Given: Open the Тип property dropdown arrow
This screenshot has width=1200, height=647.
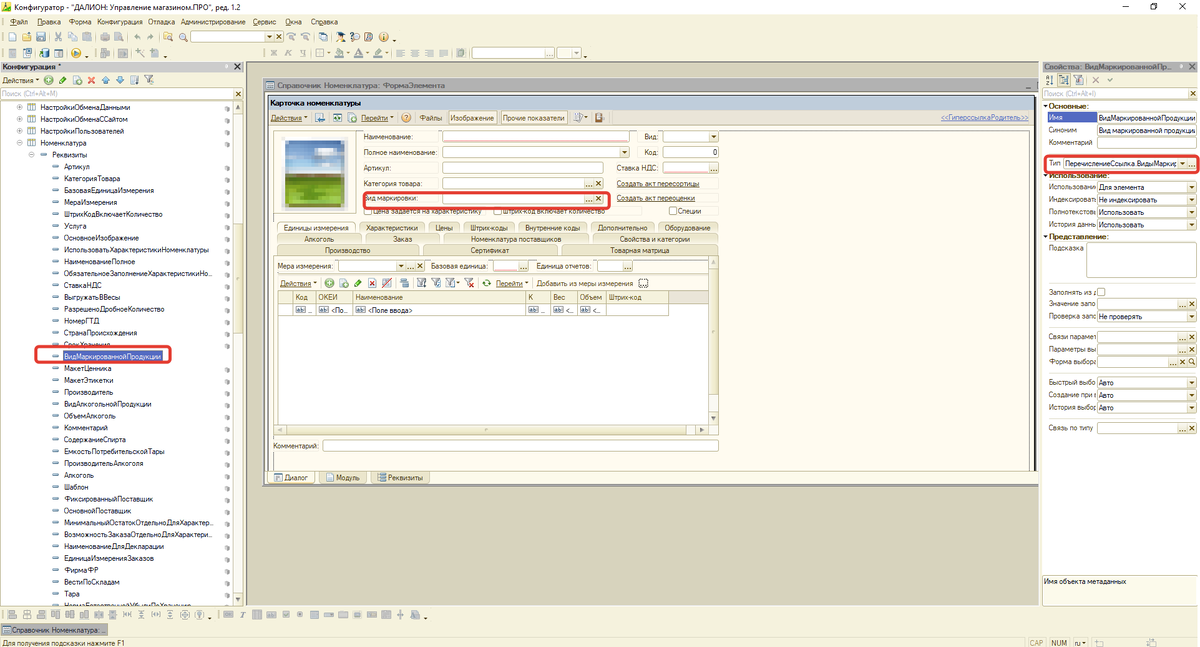Looking at the screenshot, I should click(x=1182, y=163).
